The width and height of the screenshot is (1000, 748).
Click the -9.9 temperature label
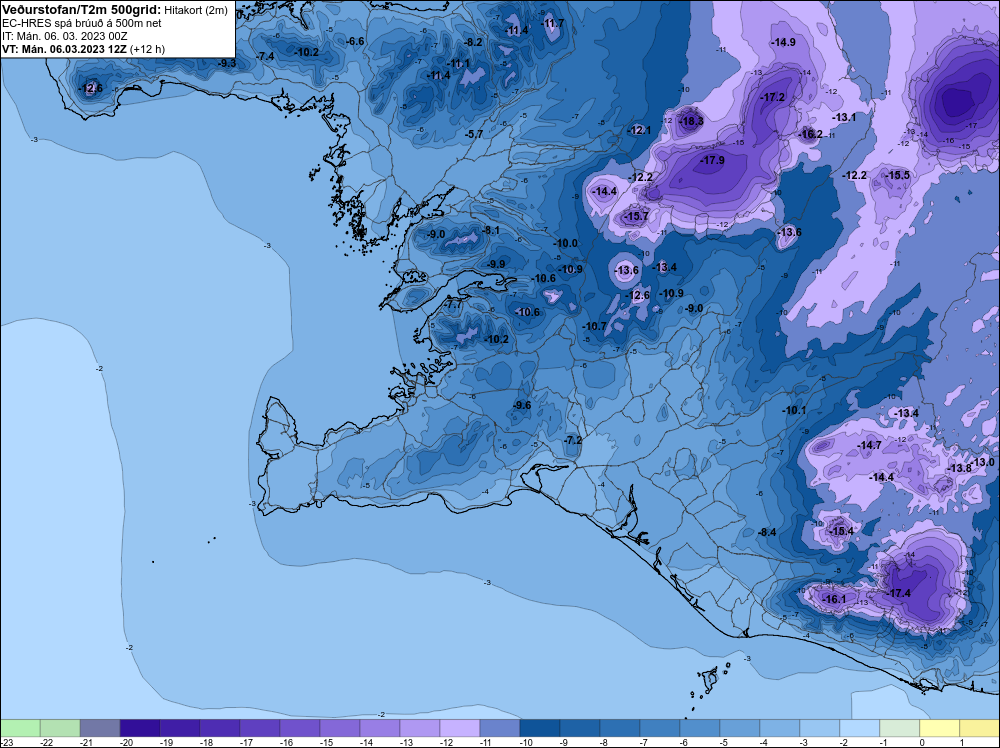pos(496,264)
